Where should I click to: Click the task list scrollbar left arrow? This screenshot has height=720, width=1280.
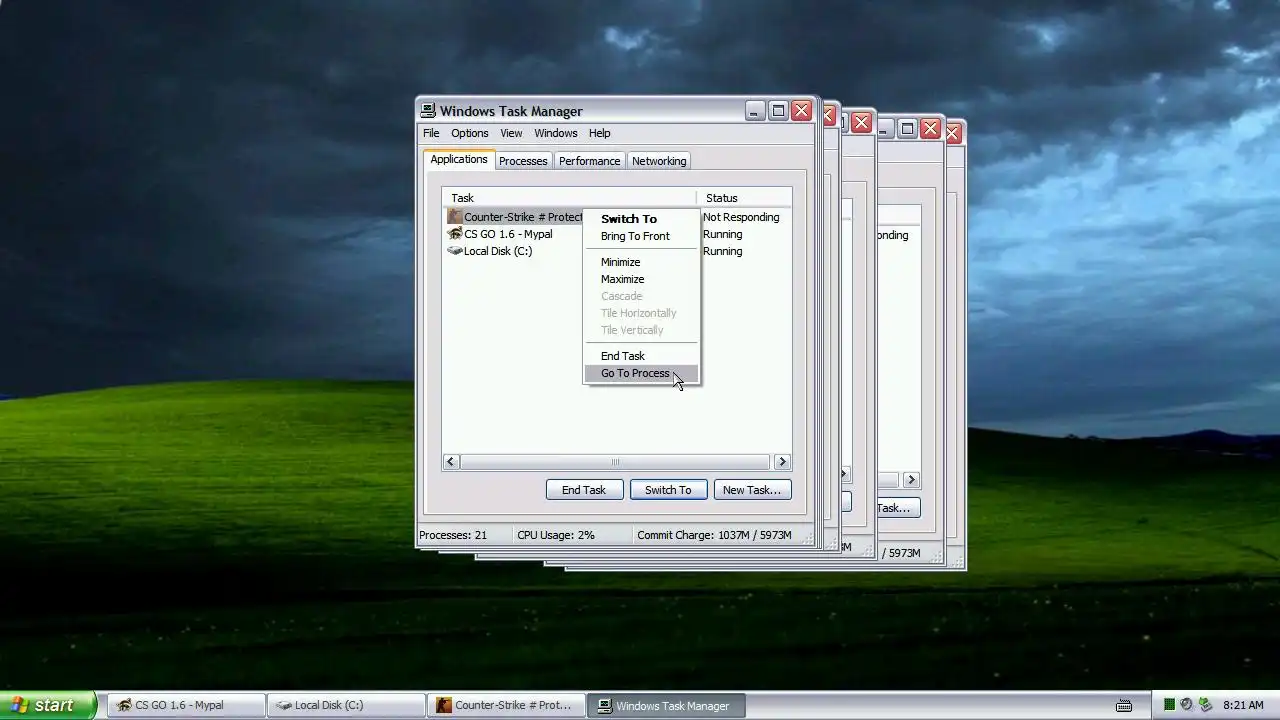tap(451, 462)
